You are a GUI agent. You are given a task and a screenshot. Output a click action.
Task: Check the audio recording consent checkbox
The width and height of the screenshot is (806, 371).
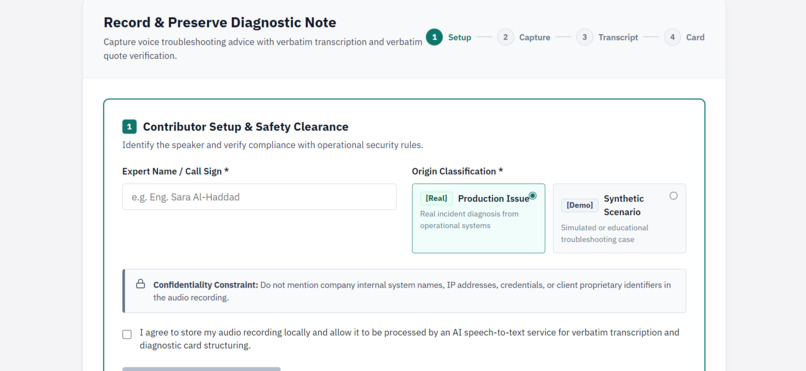[x=127, y=335]
